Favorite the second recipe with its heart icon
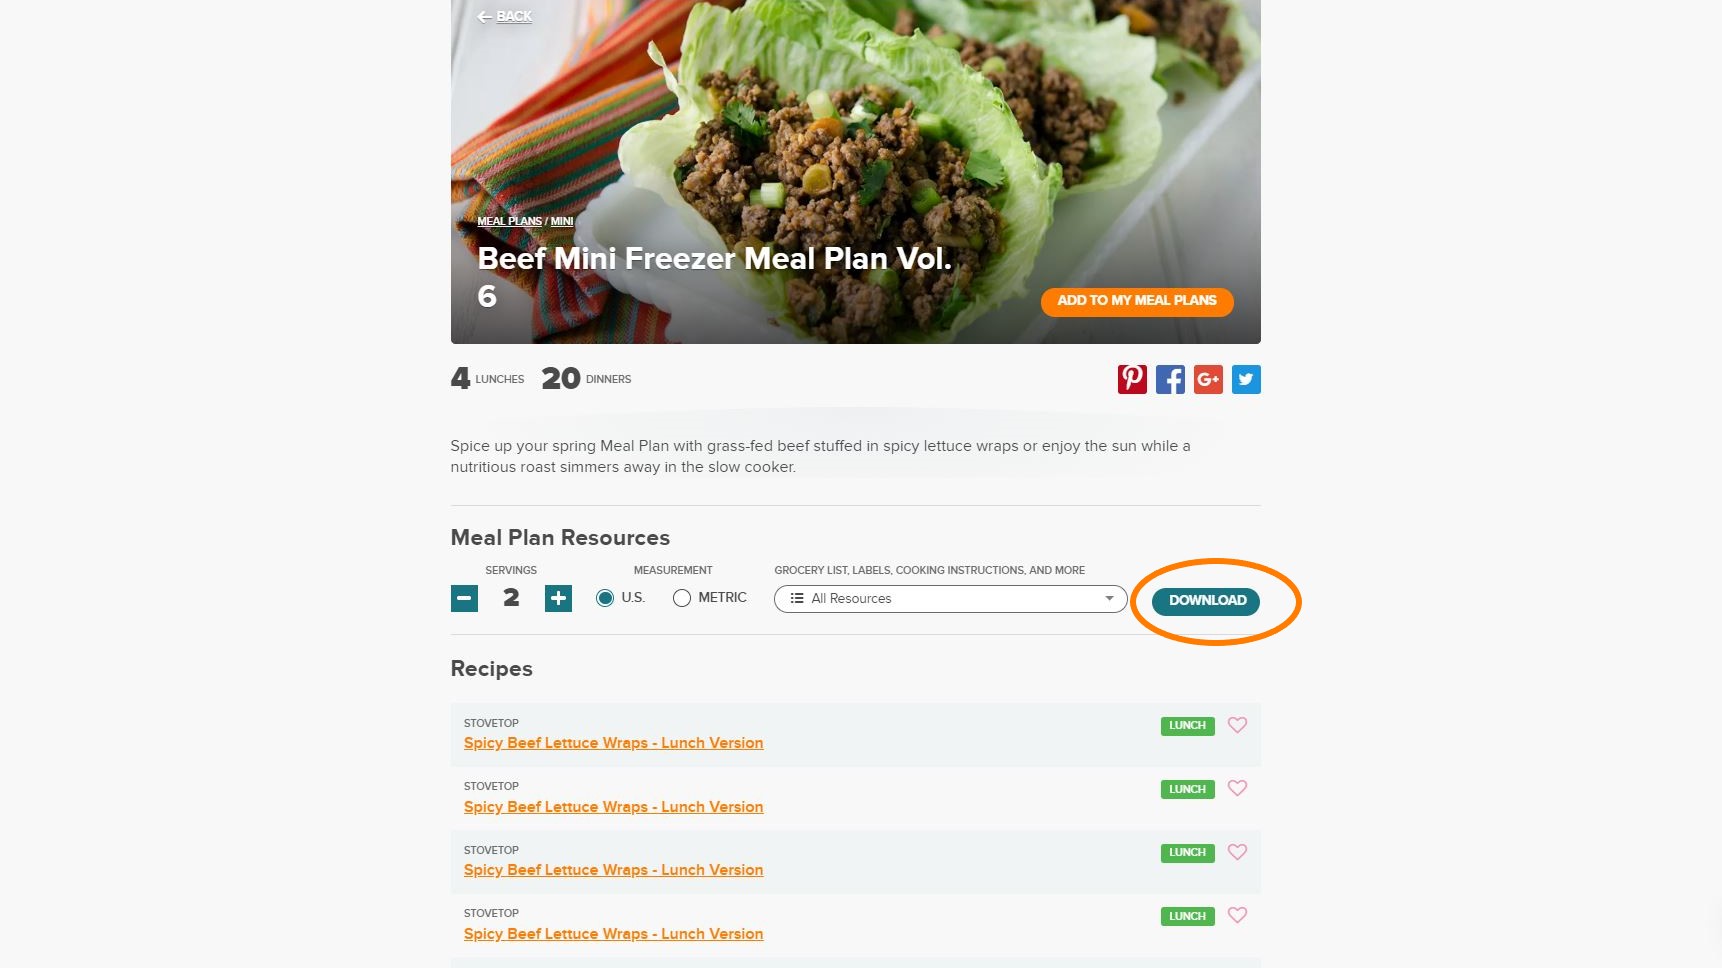The height and width of the screenshot is (968, 1722). (1237, 788)
